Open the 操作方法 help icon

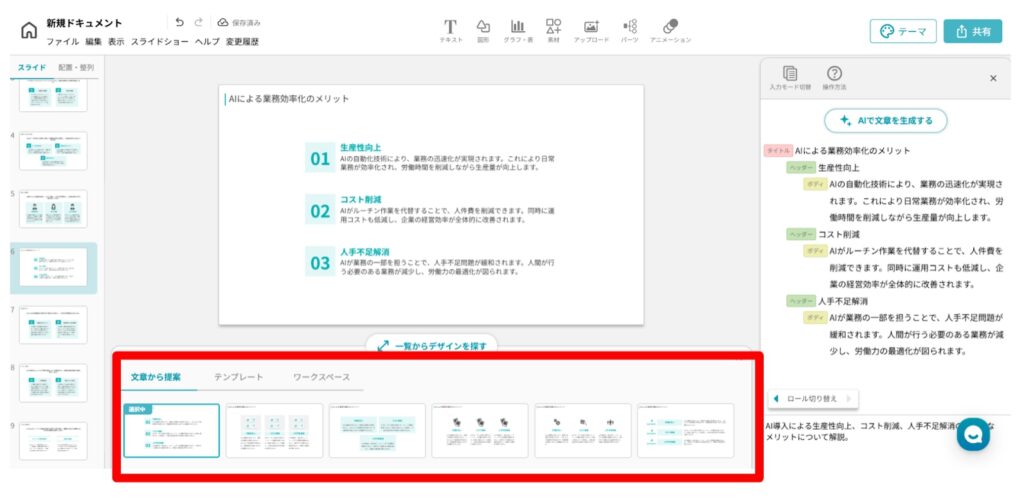[834, 73]
